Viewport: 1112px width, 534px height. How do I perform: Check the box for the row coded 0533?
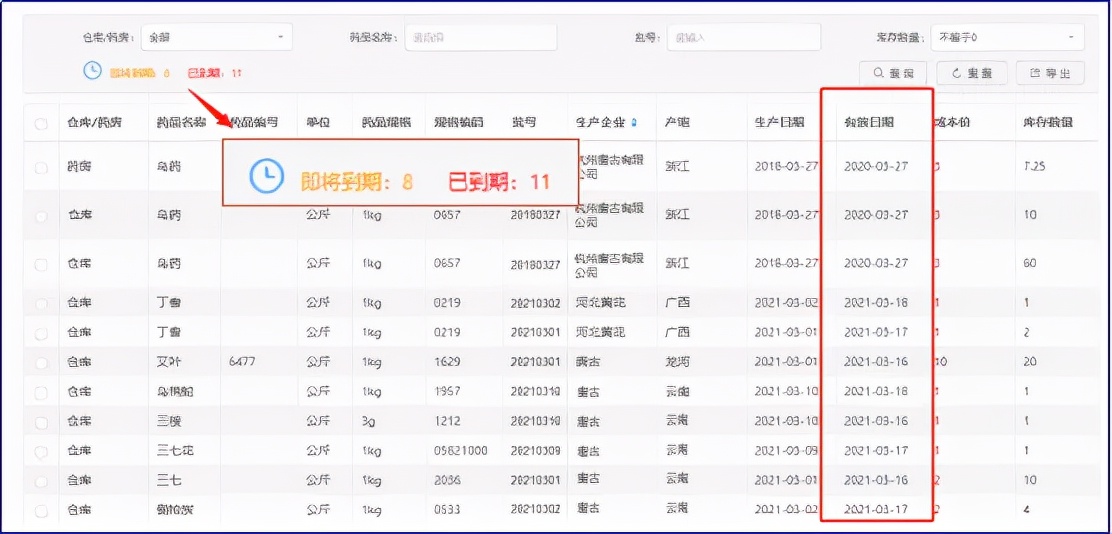41,510
